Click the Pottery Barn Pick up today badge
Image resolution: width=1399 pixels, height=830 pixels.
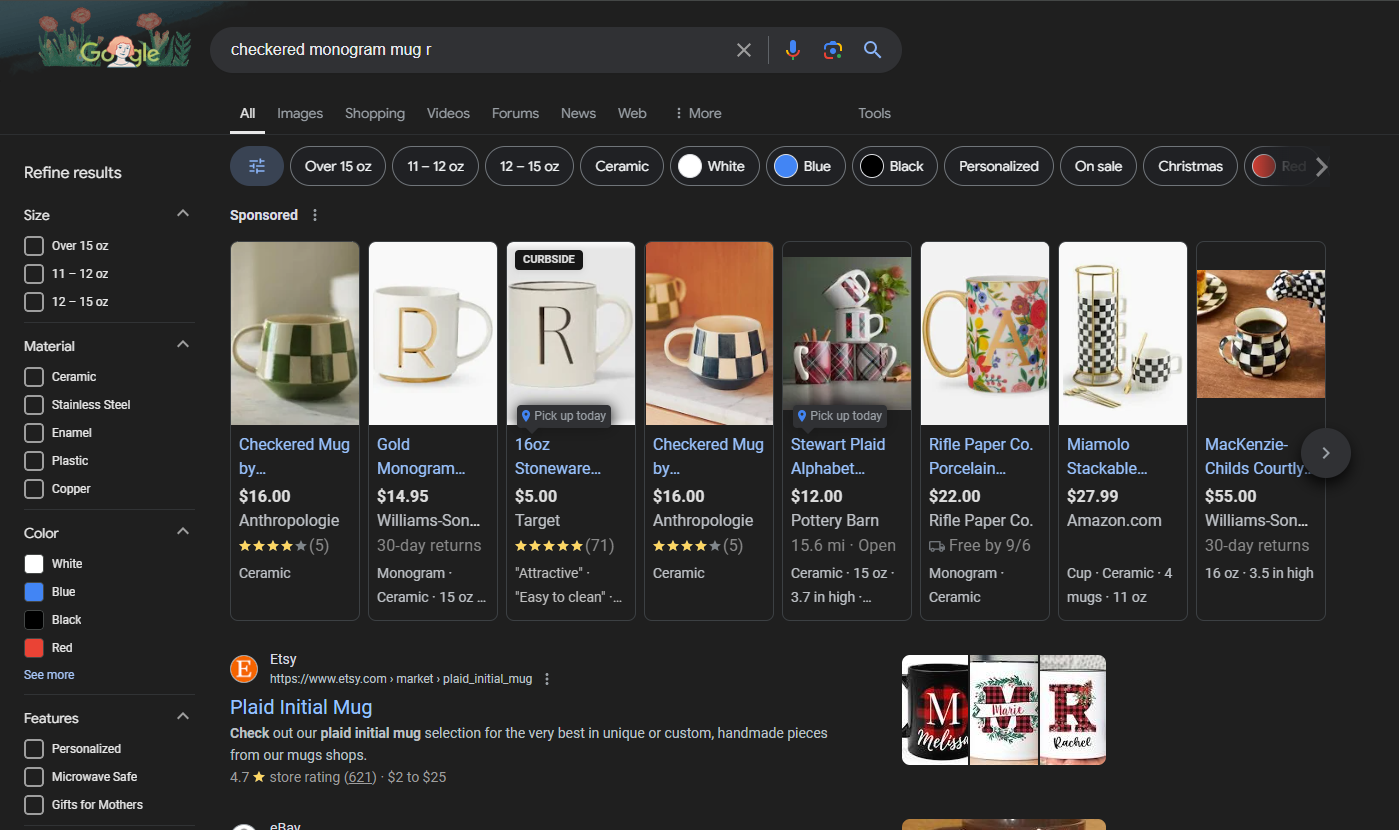839,416
